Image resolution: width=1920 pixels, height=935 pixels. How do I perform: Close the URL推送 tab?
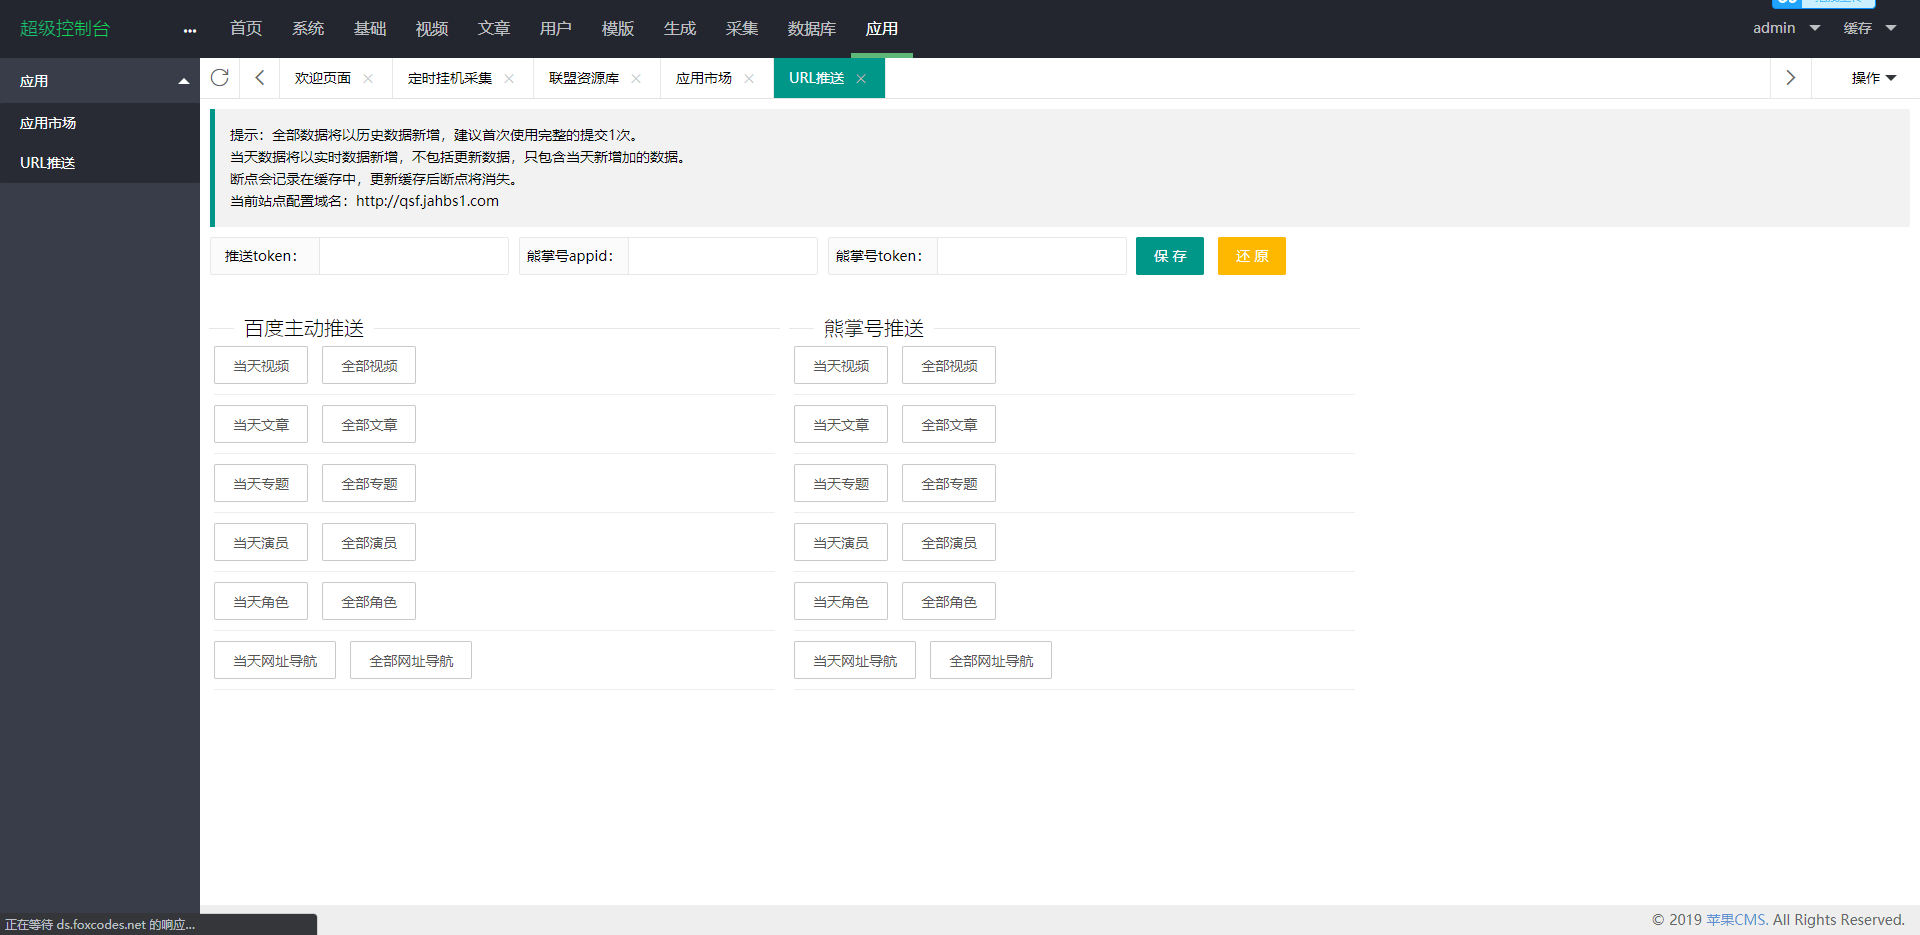pos(861,79)
